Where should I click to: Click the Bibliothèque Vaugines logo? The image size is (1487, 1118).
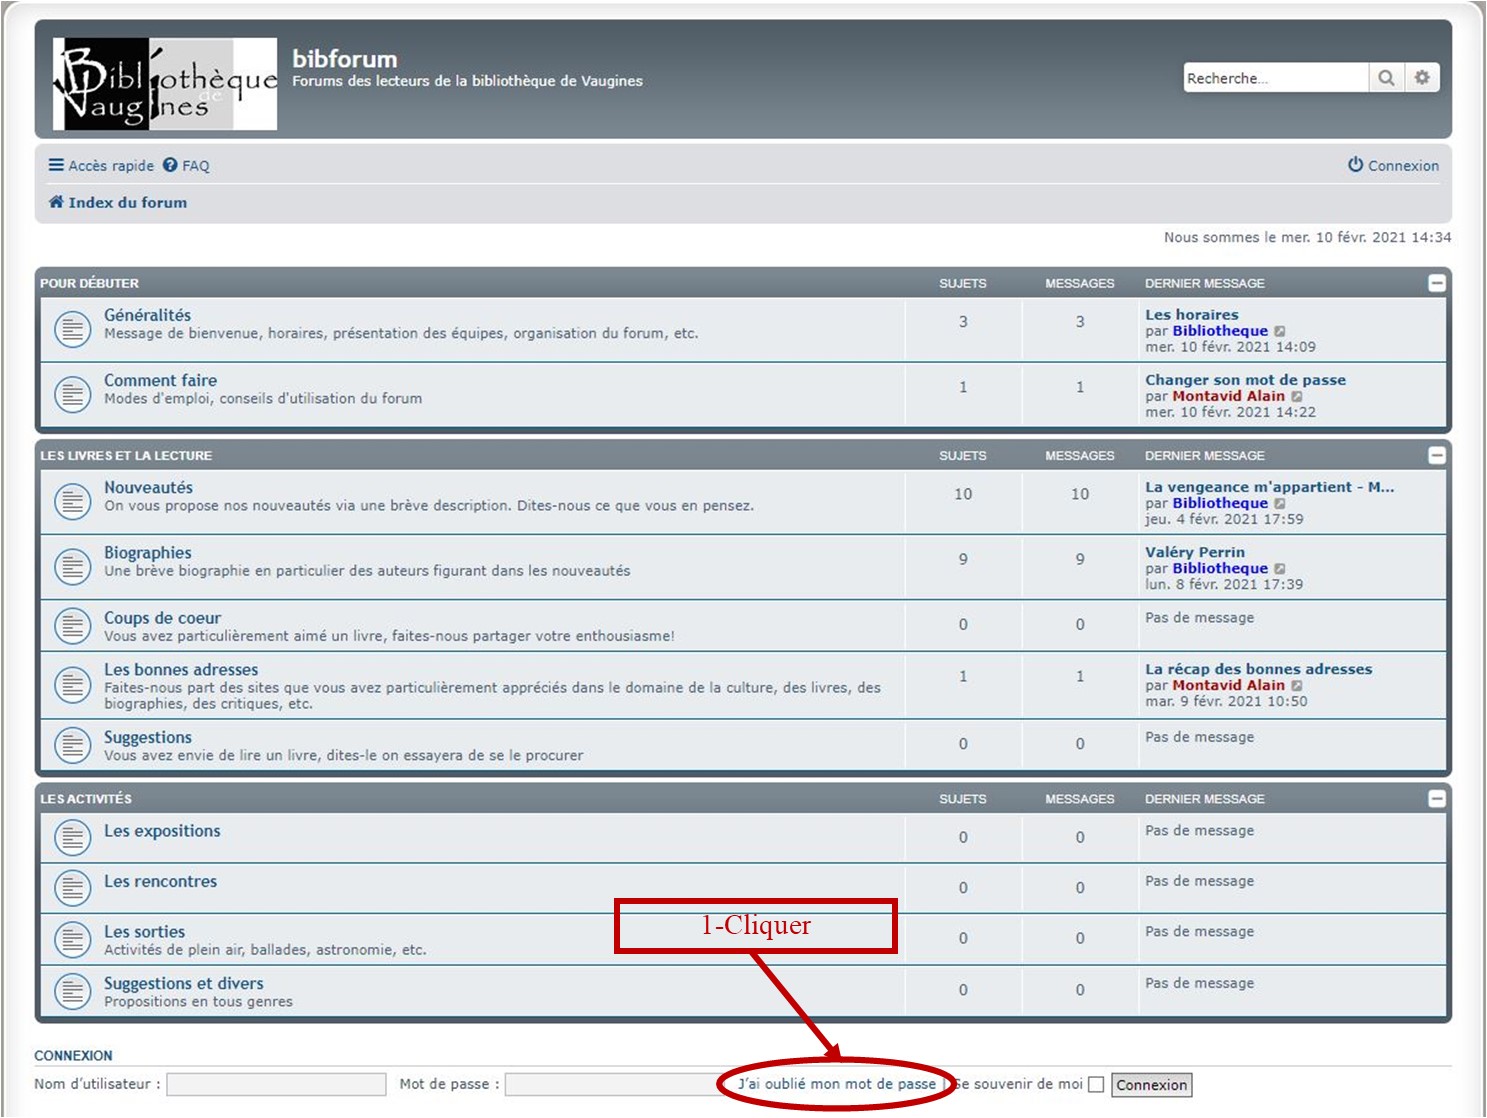(165, 84)
